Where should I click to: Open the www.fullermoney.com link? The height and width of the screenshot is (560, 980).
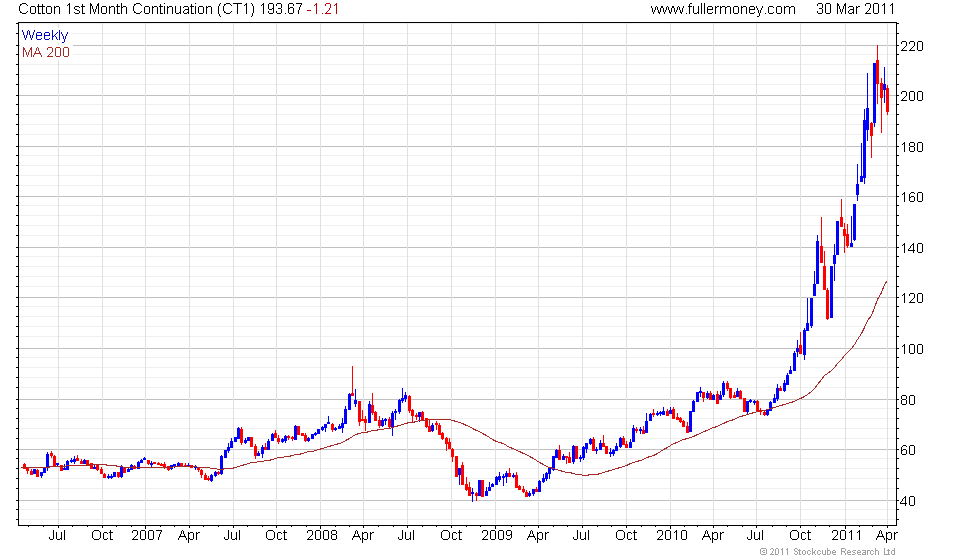[722, 9]
